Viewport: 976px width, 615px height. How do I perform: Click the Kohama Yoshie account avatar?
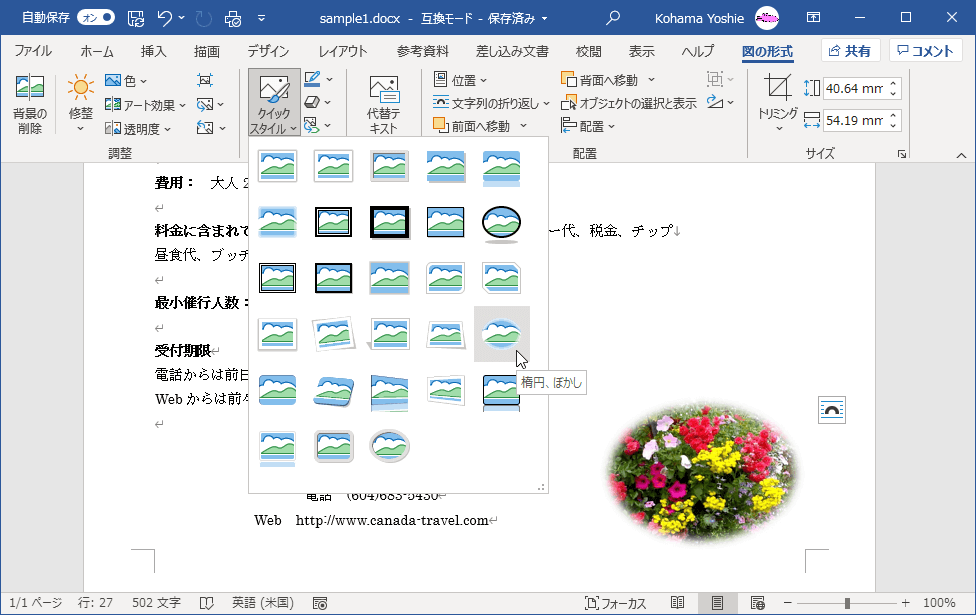767,18
